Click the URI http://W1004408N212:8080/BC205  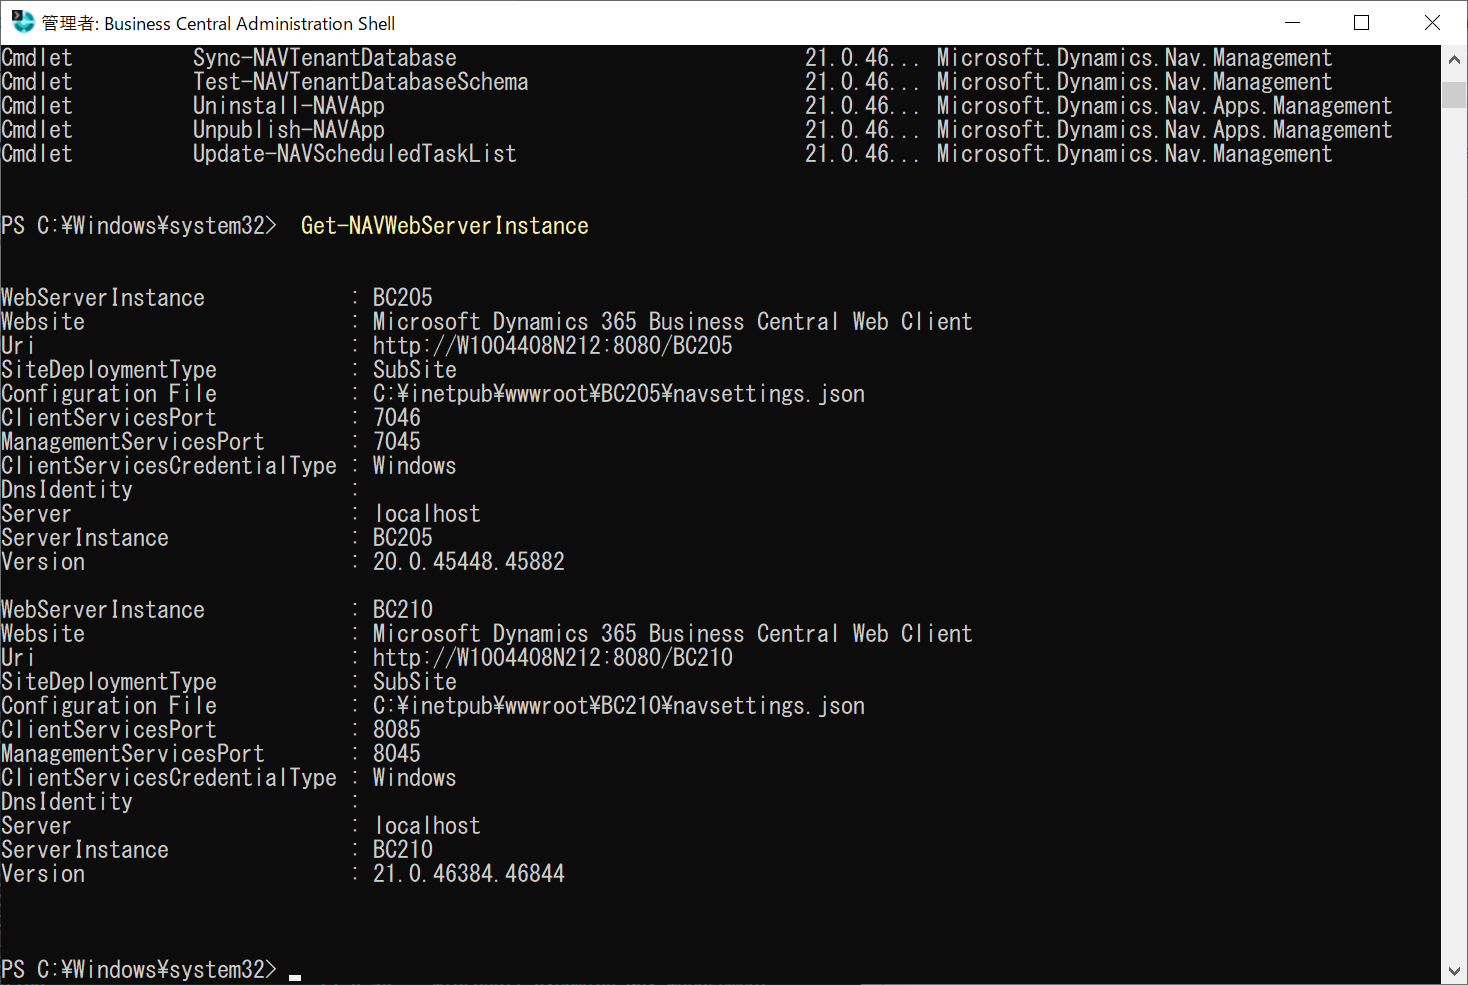552,345
